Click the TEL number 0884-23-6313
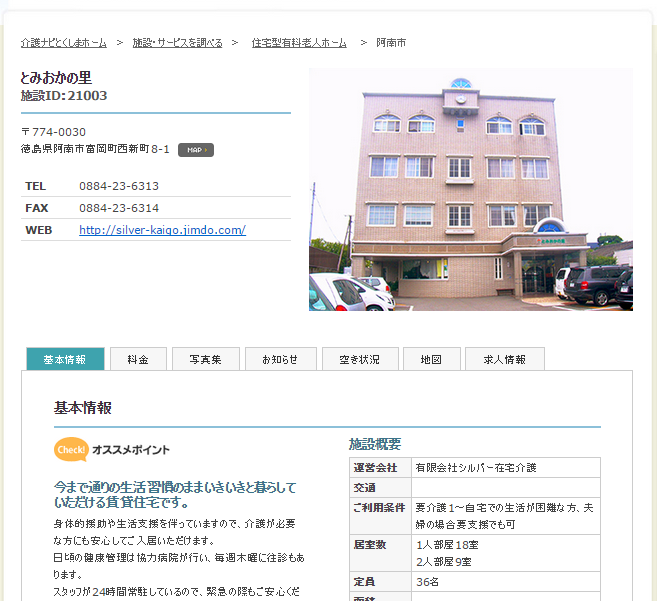Image resolution: width=657 pixels, height=601 pixels. (119, 186)
